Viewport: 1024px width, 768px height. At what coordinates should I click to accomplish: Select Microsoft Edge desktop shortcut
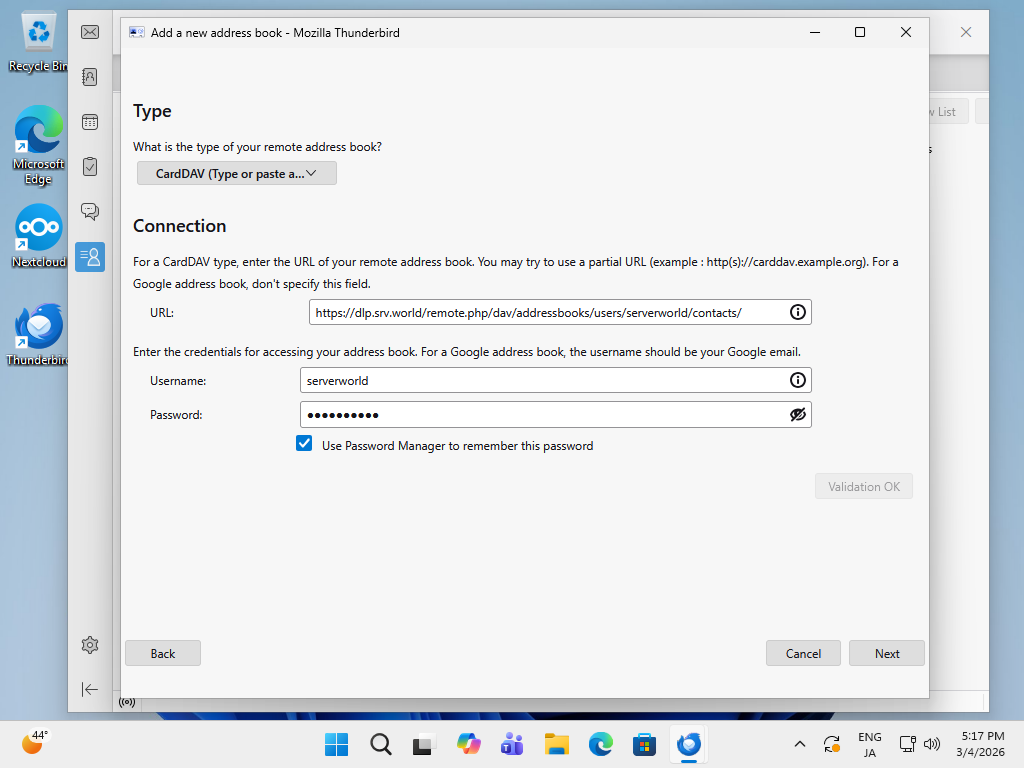tap(38, 146)
